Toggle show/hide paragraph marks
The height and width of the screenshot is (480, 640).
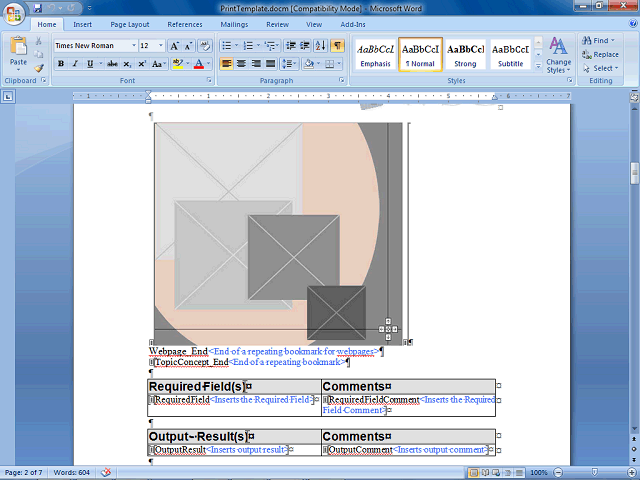(x=337, y=46)
